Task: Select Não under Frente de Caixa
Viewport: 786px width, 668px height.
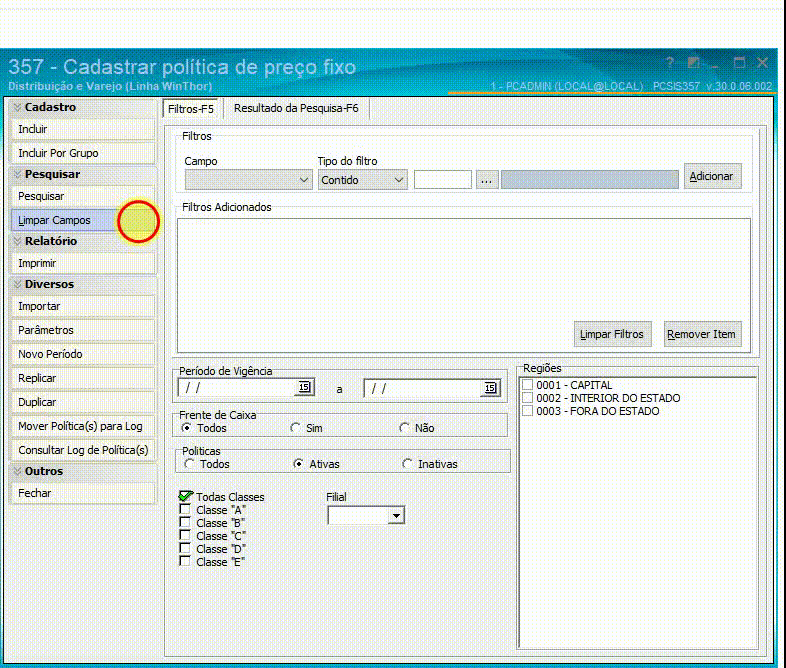Action: click(x=405, y=428)
